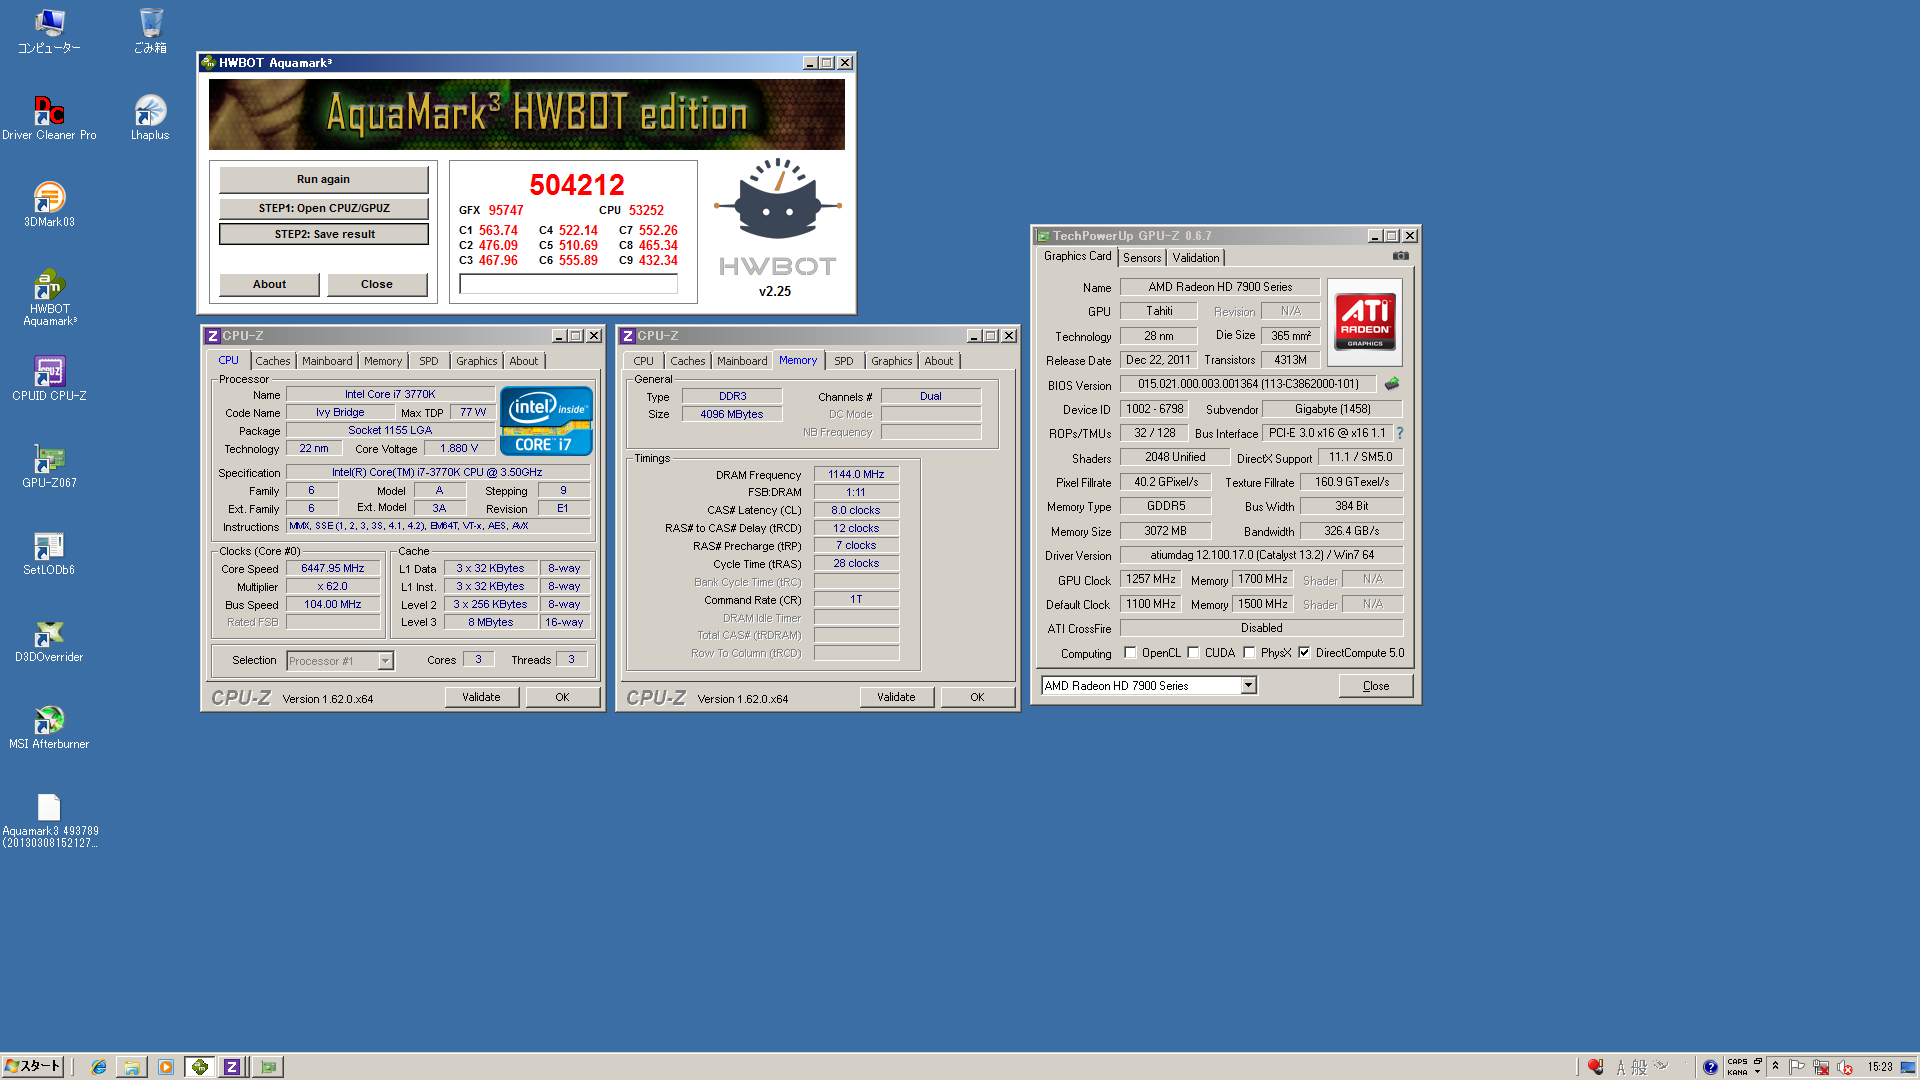Select the Graphics Card tab in GPU-Z
1920x1080 pixels.
[x=1077, y=256]
